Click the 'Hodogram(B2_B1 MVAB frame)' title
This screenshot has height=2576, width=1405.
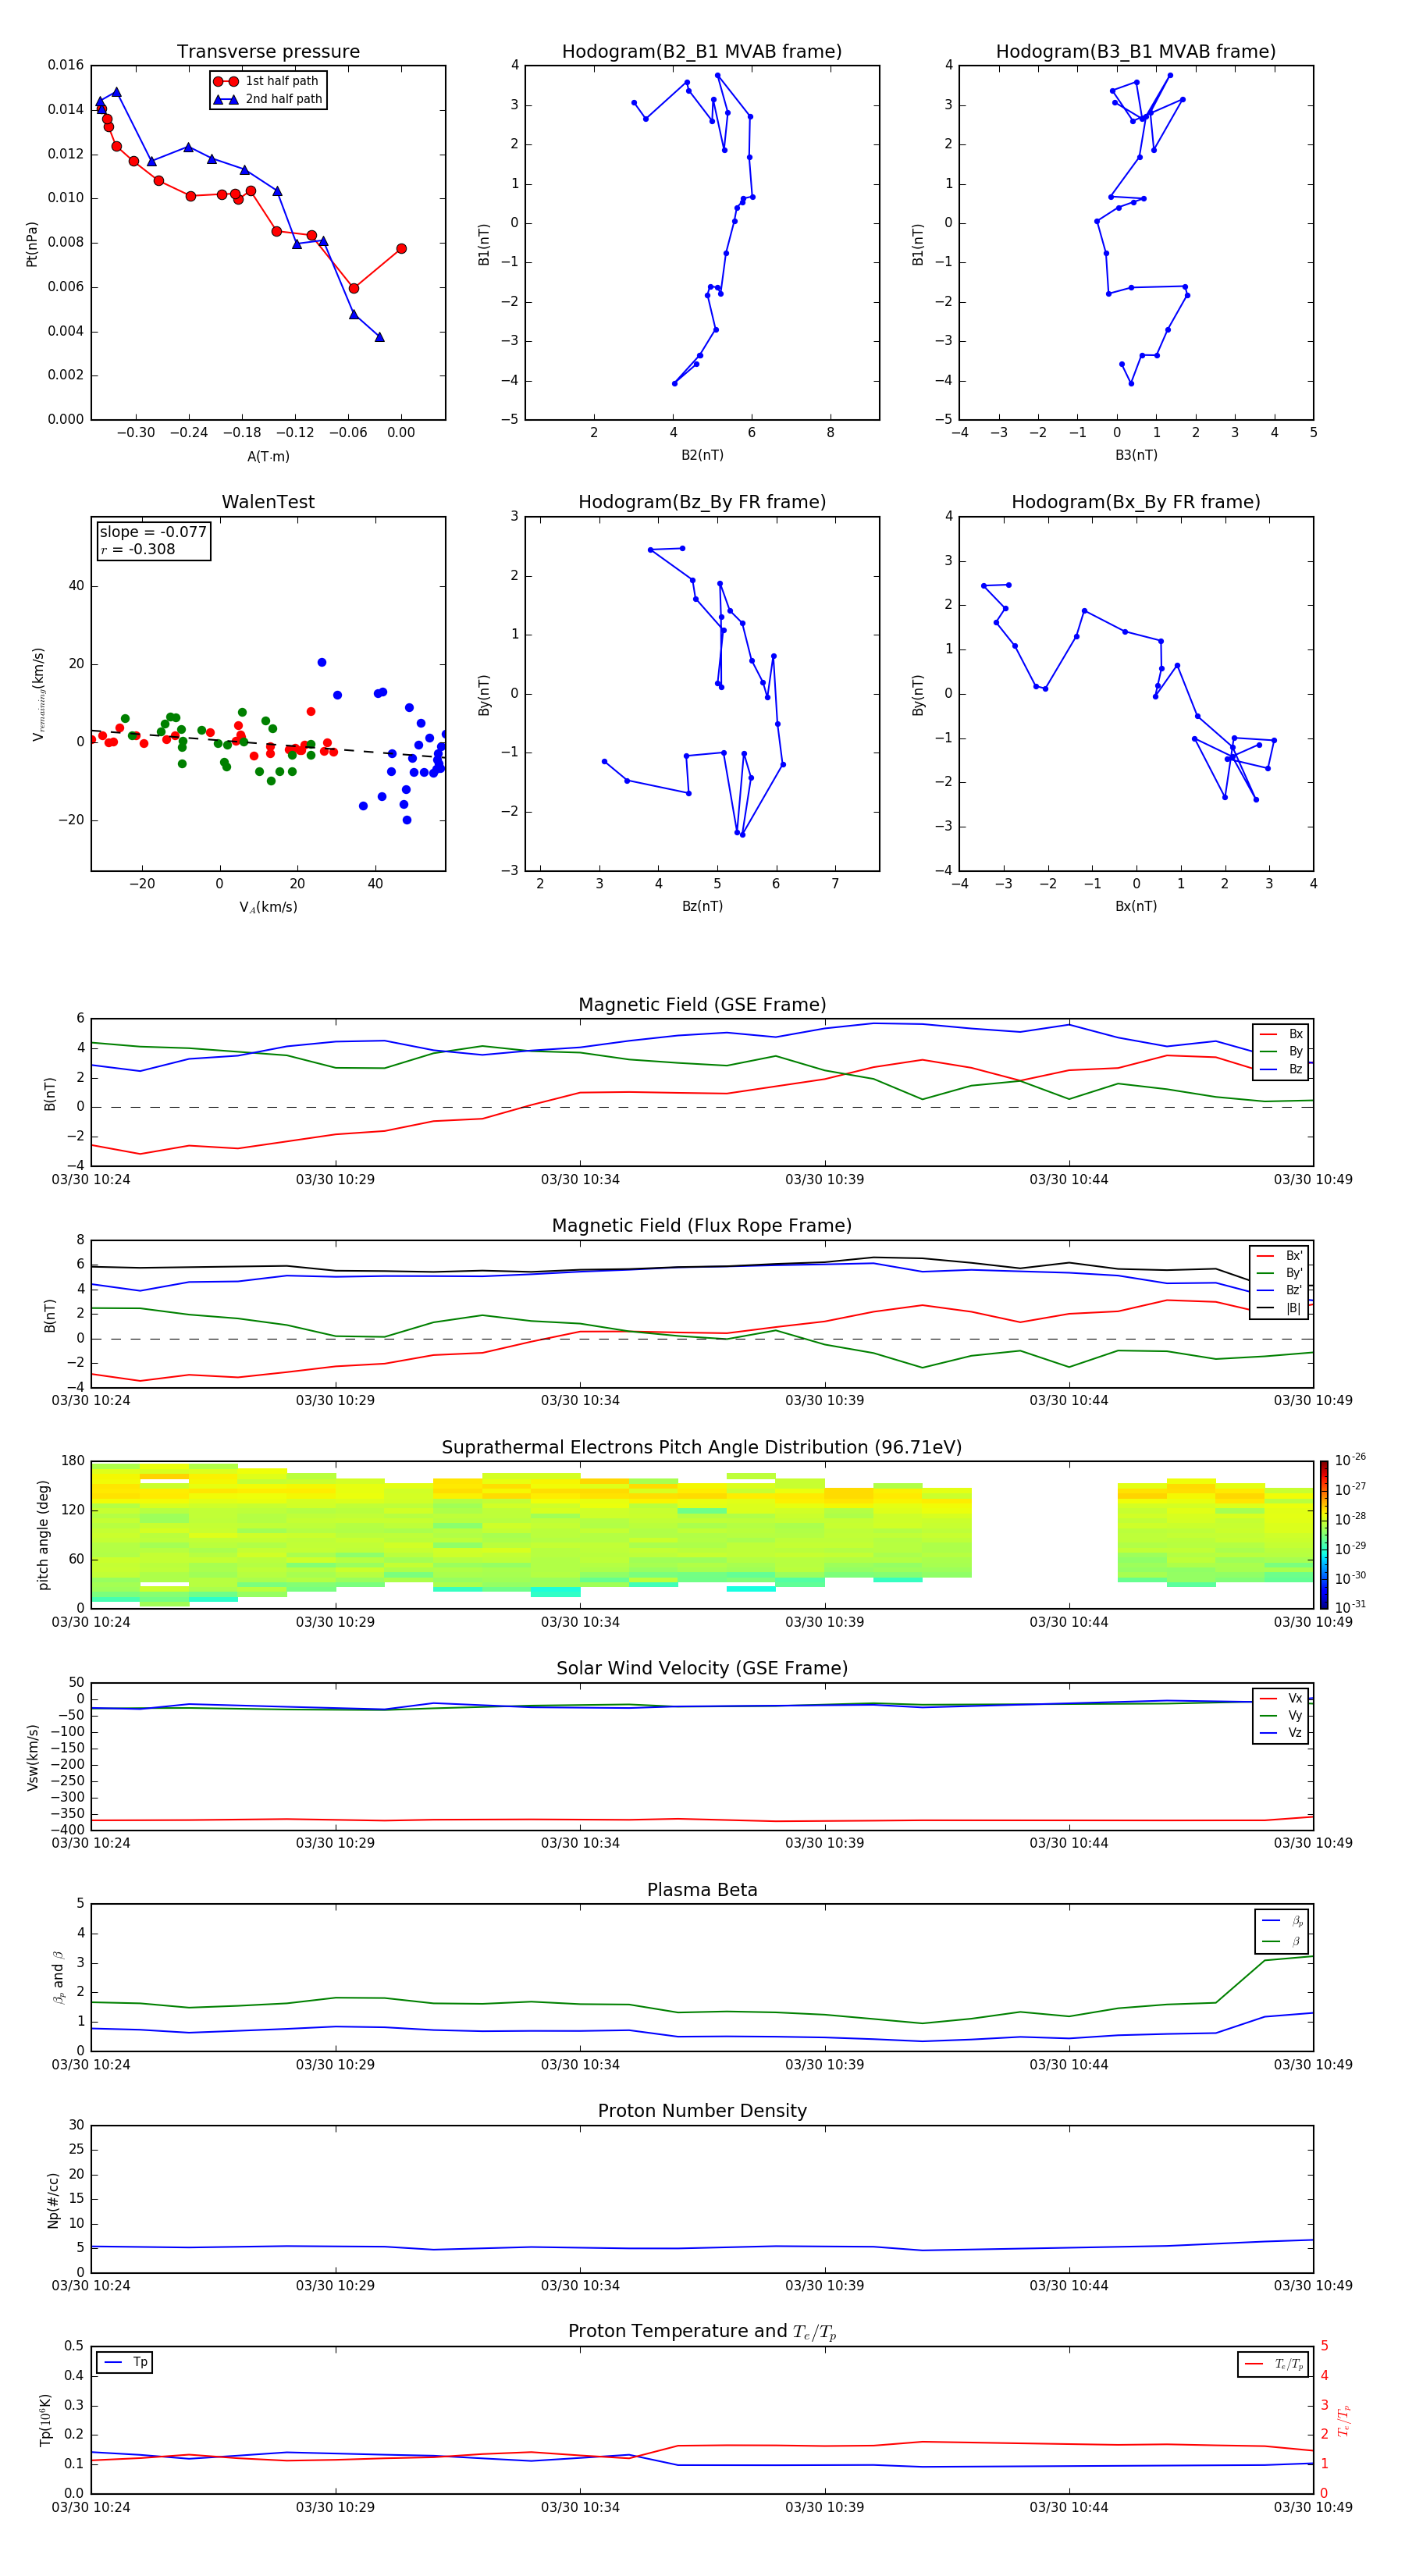tap(702, 52)
